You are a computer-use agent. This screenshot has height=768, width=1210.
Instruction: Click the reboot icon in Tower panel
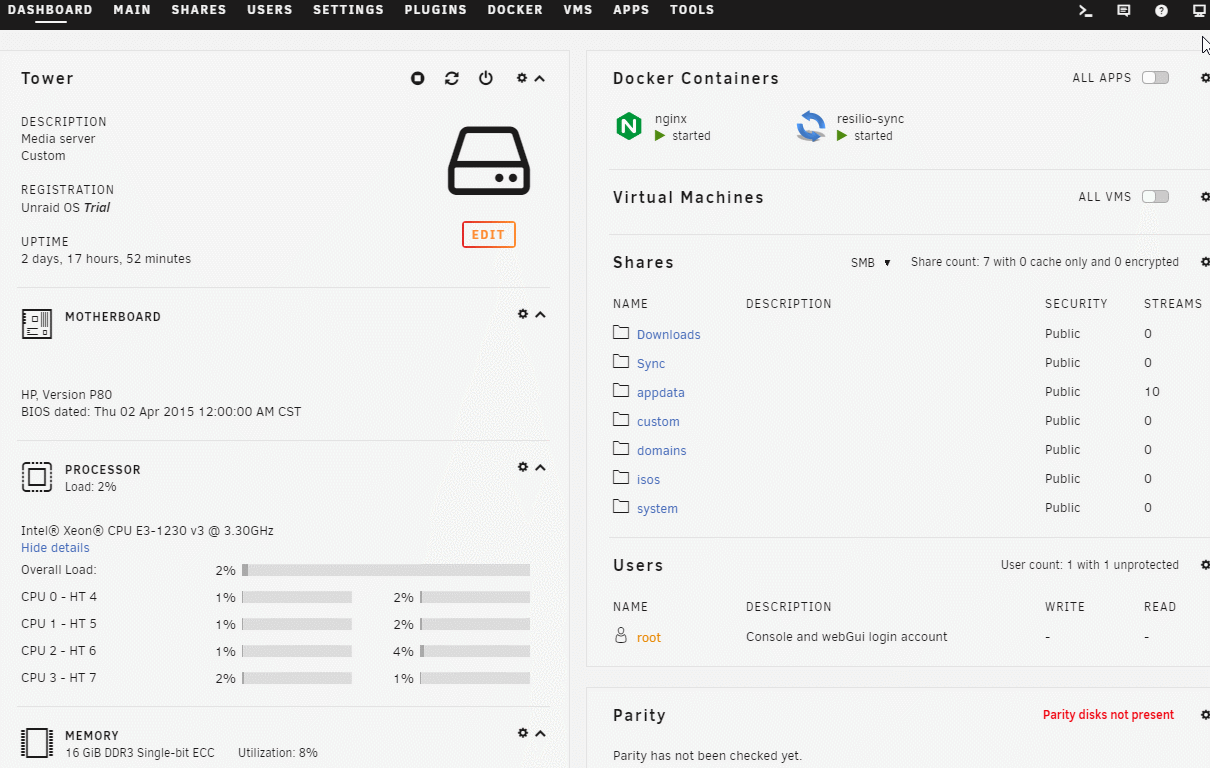(452, 78)
